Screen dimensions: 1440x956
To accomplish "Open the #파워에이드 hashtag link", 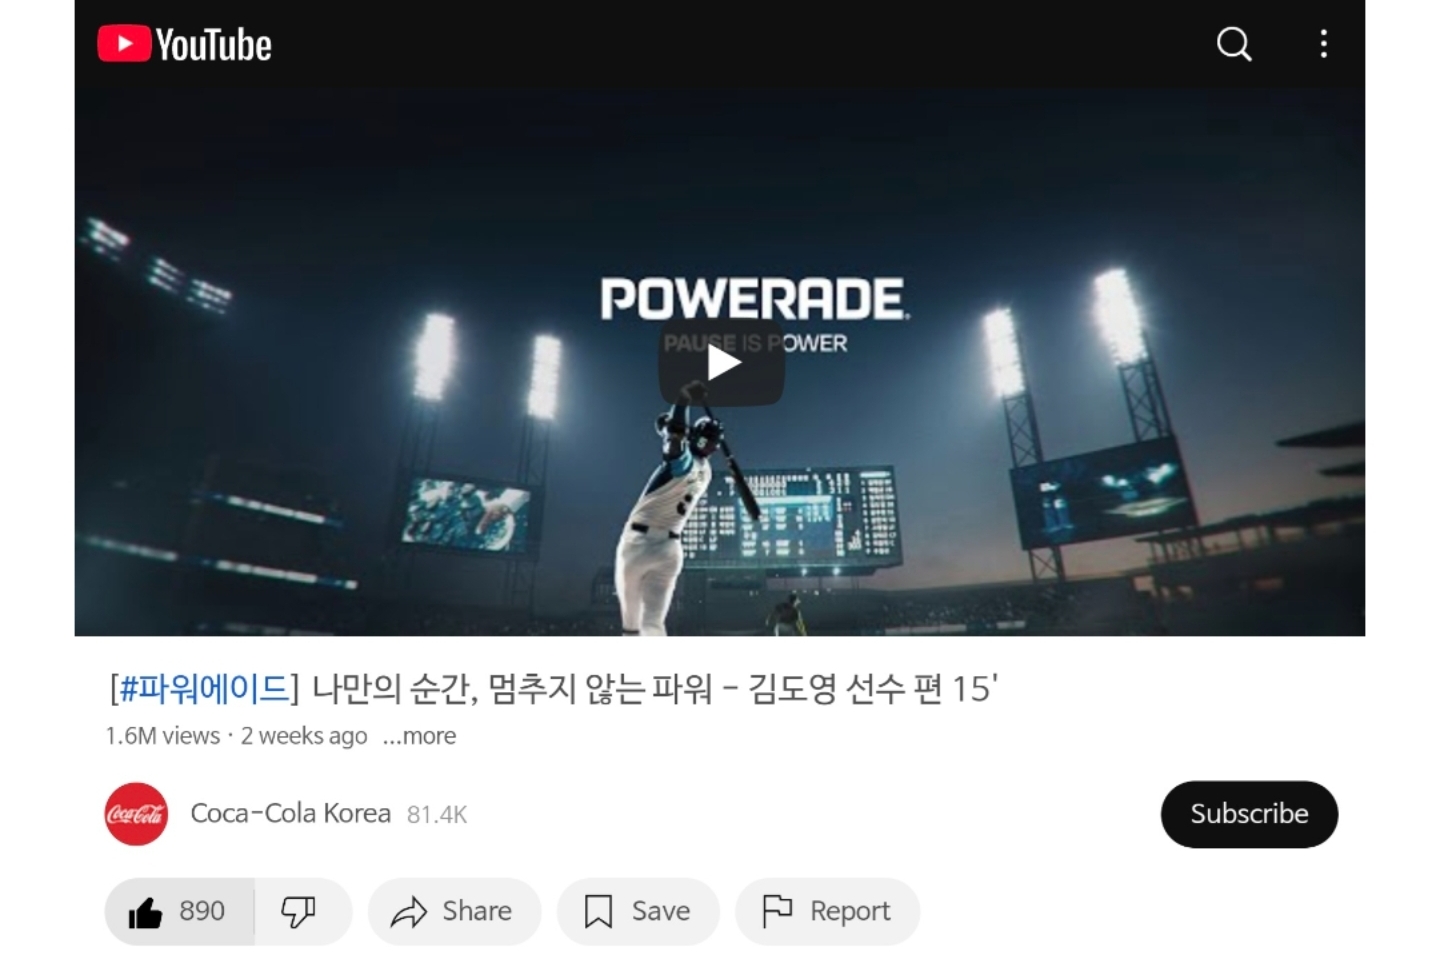I will pos(204,688).
